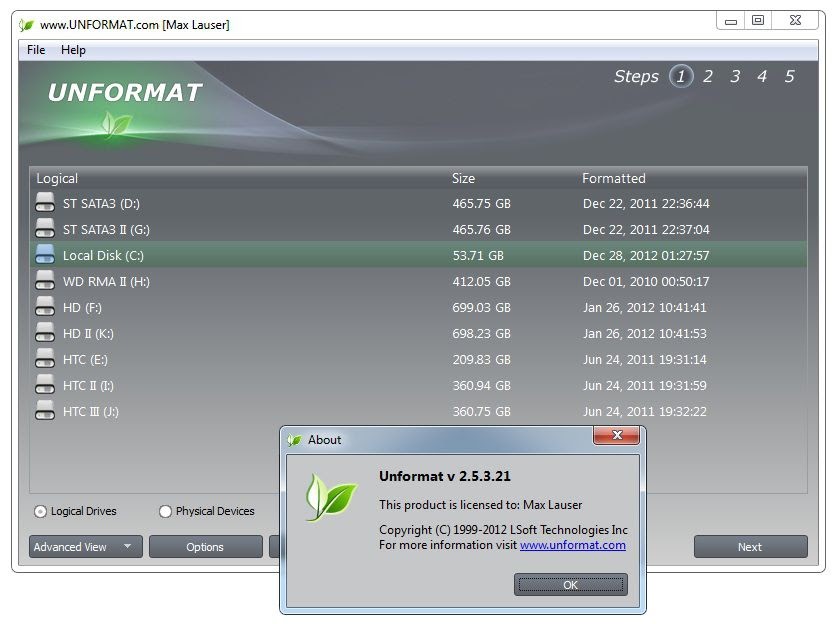Click the 698.23 GB size value
This screenshot has height=624, width=835.
coord(481,334)
